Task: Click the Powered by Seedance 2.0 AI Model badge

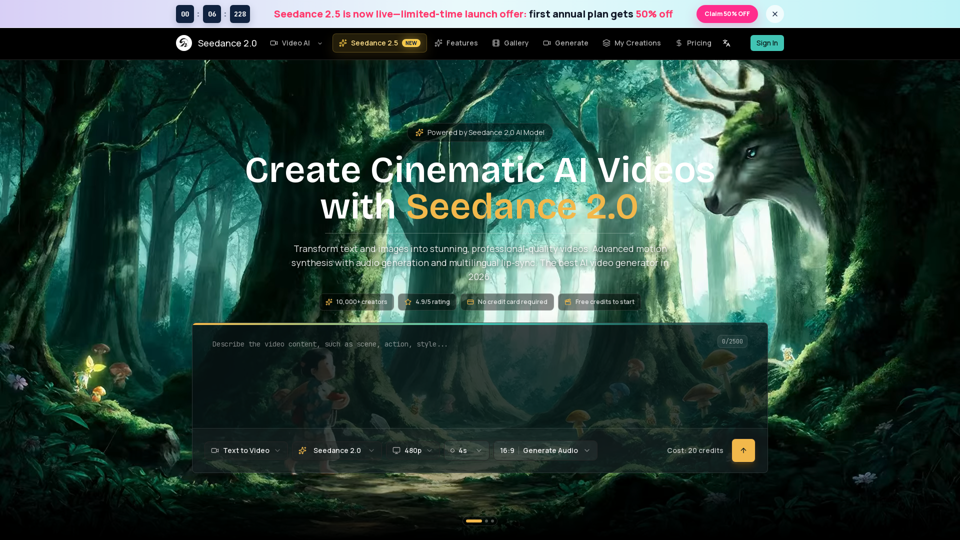Action: click(480, 132)
